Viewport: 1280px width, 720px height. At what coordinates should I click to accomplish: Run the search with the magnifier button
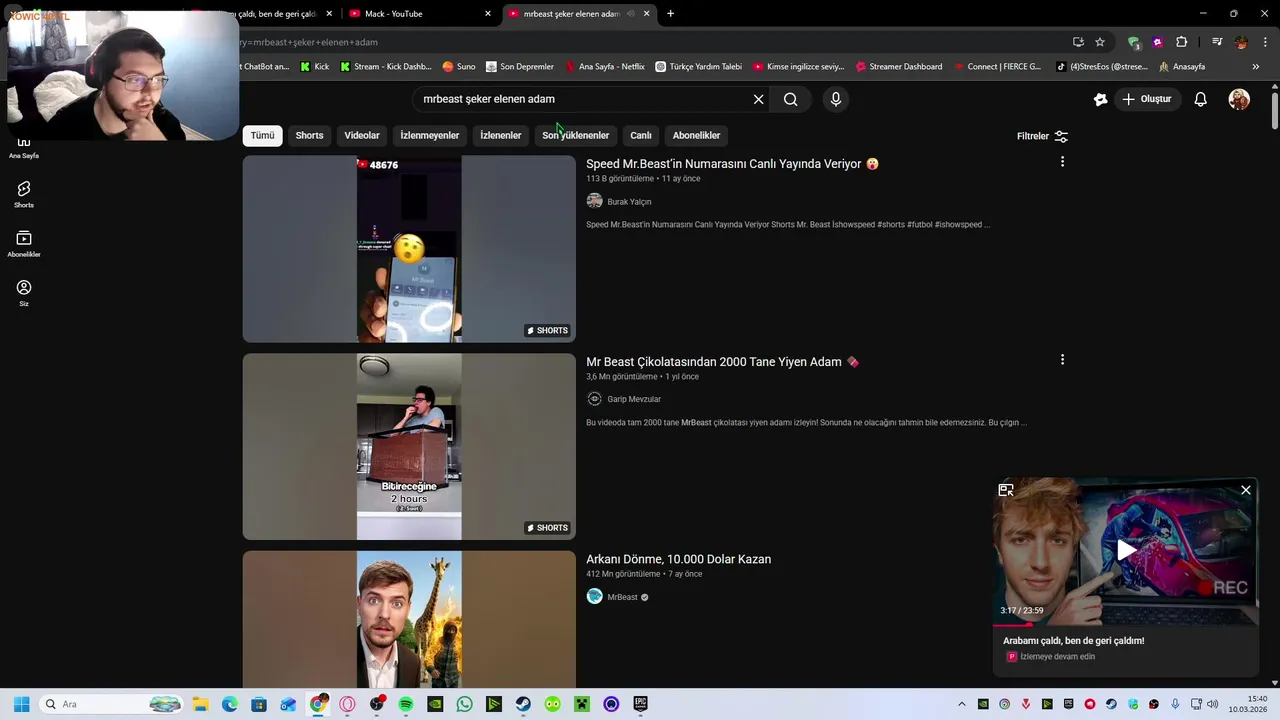click(x=790, y=99)
